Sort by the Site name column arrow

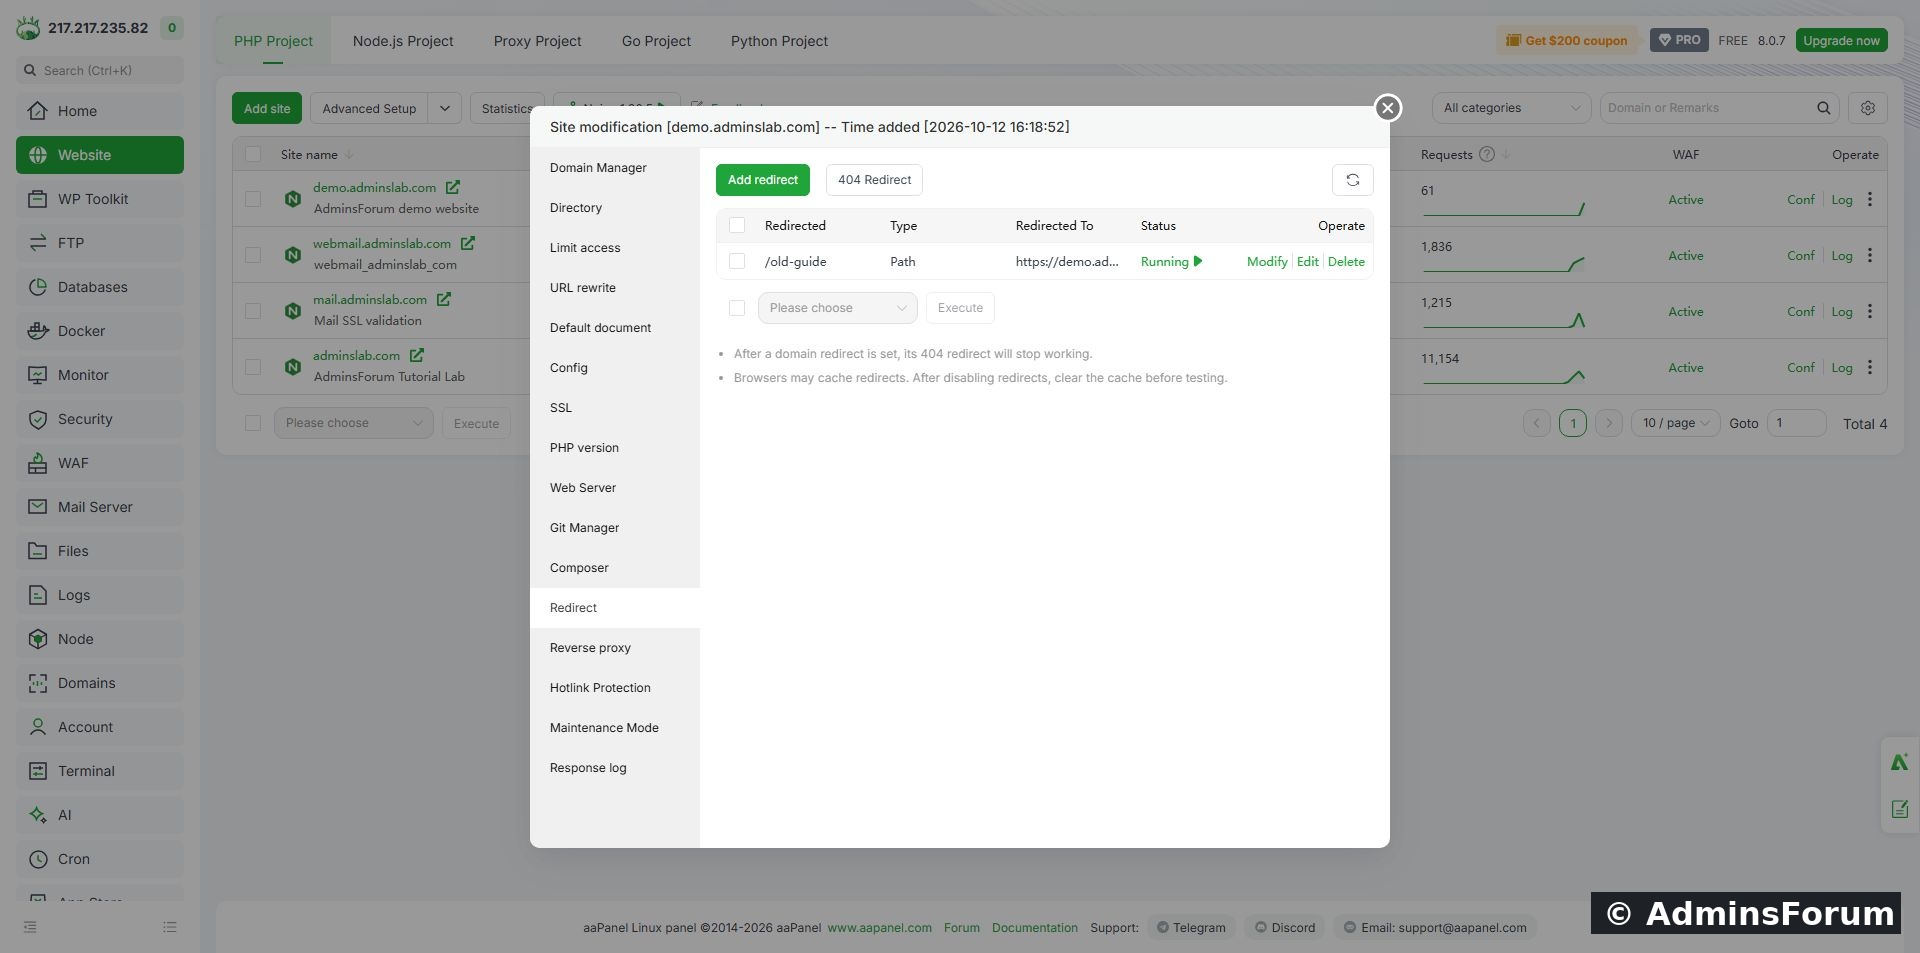[349, 154]
